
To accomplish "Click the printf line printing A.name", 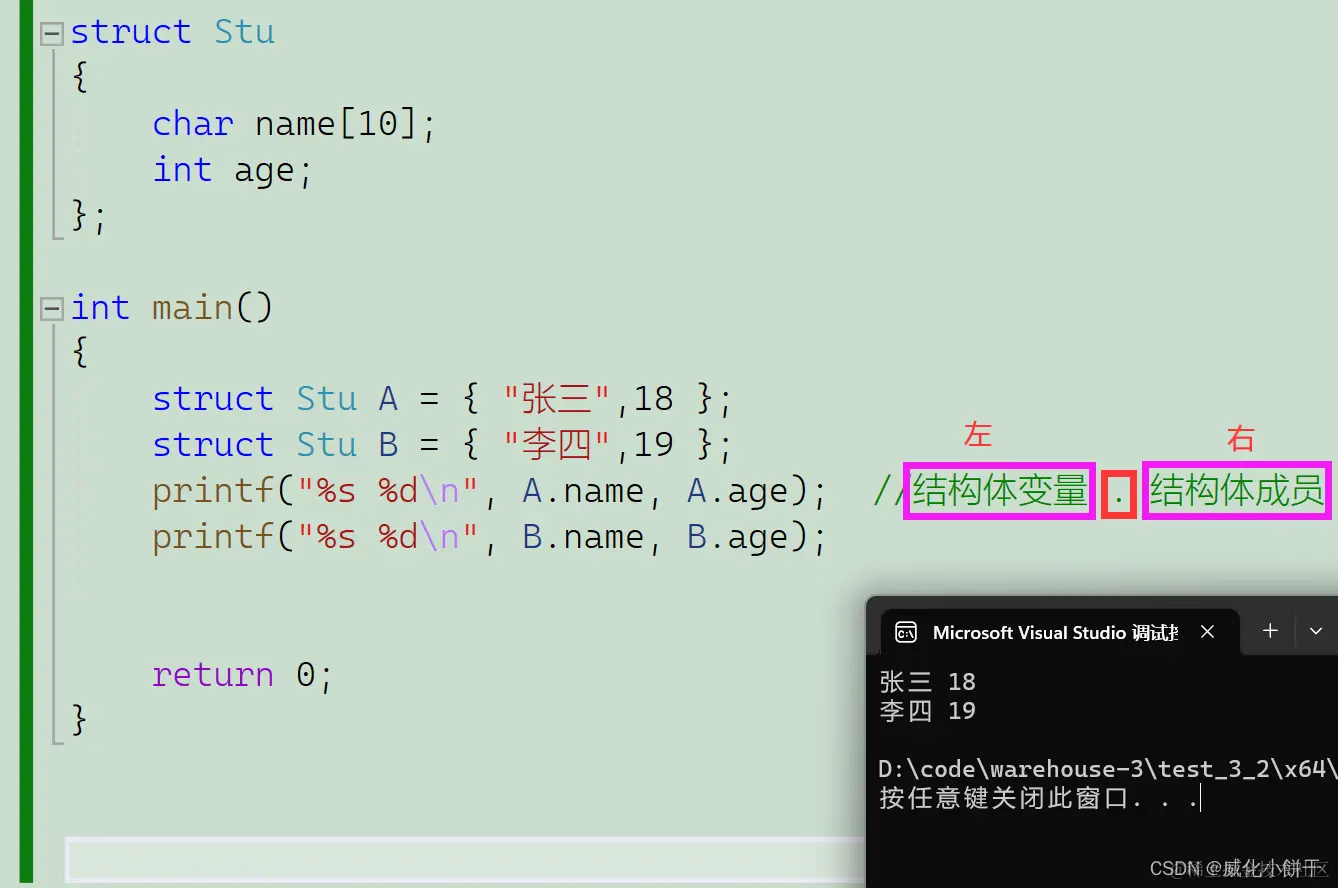I will tap(490, 491).
